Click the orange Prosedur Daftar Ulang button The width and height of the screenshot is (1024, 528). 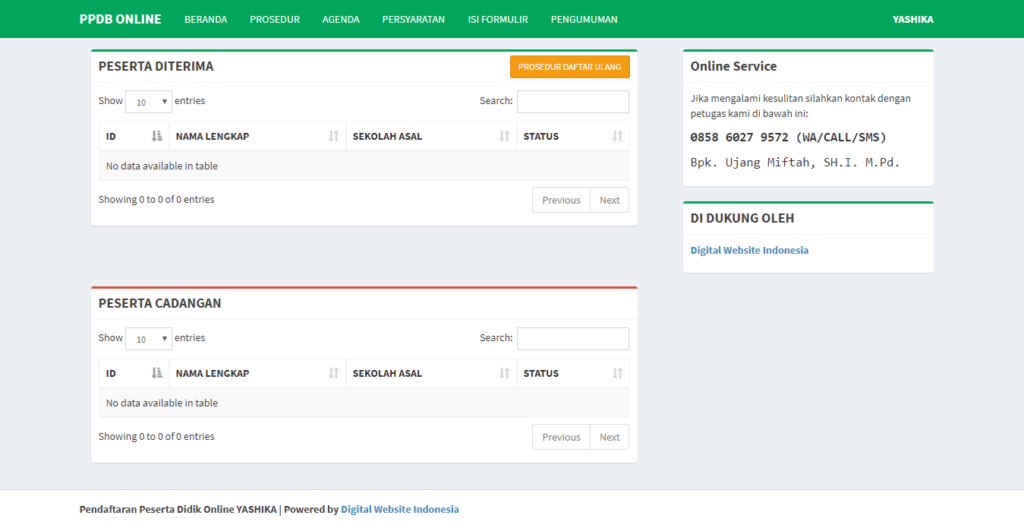[569, 67]
